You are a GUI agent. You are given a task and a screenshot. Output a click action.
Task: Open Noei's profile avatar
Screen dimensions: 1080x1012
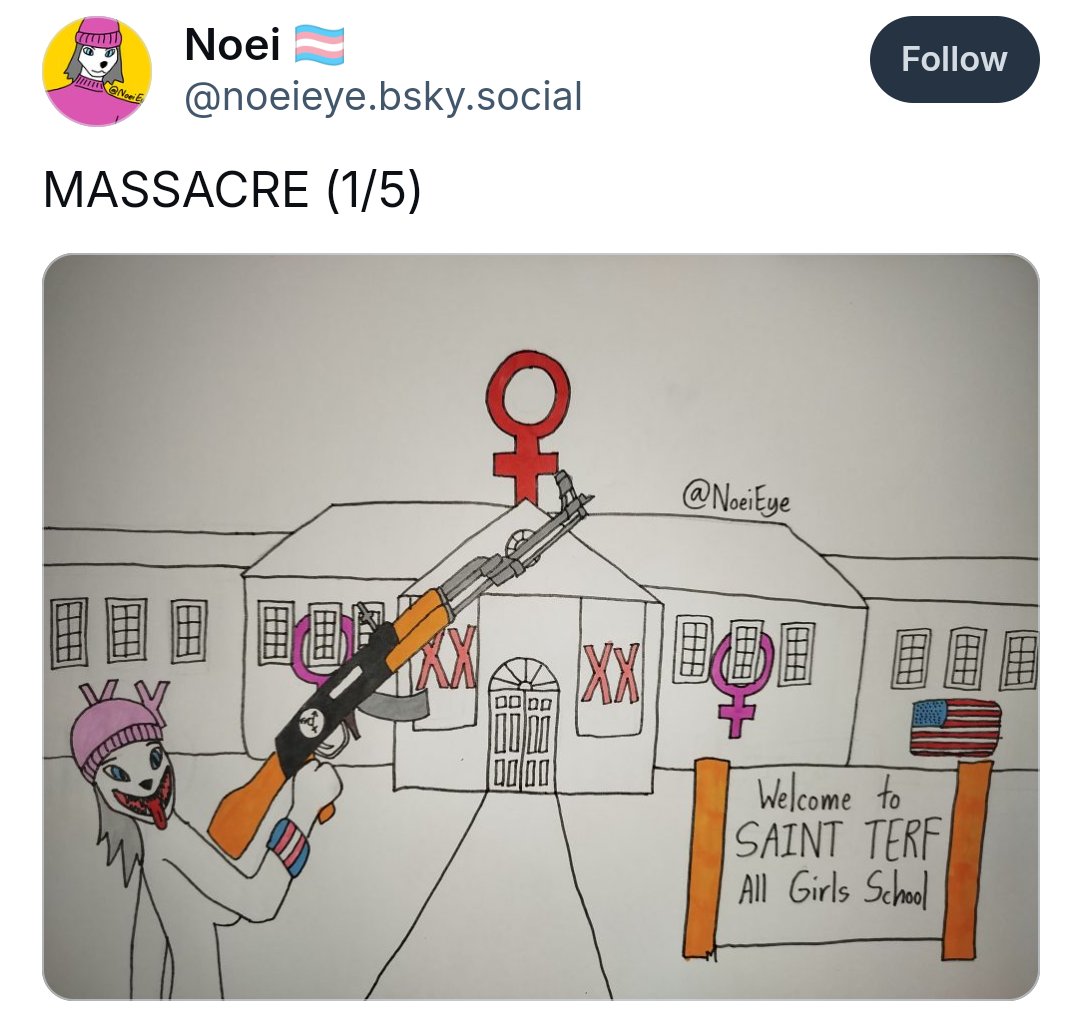[97, 71]
